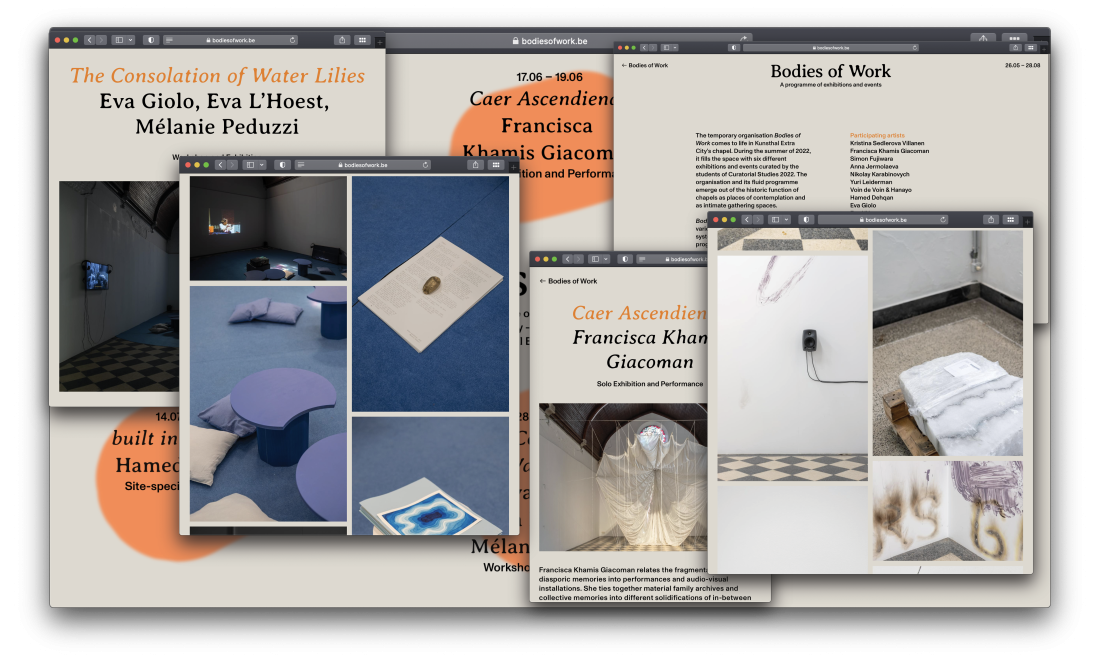Go back in the Water Lilies window
This screenshot has width=1100, height=660.
click(89, 40)
